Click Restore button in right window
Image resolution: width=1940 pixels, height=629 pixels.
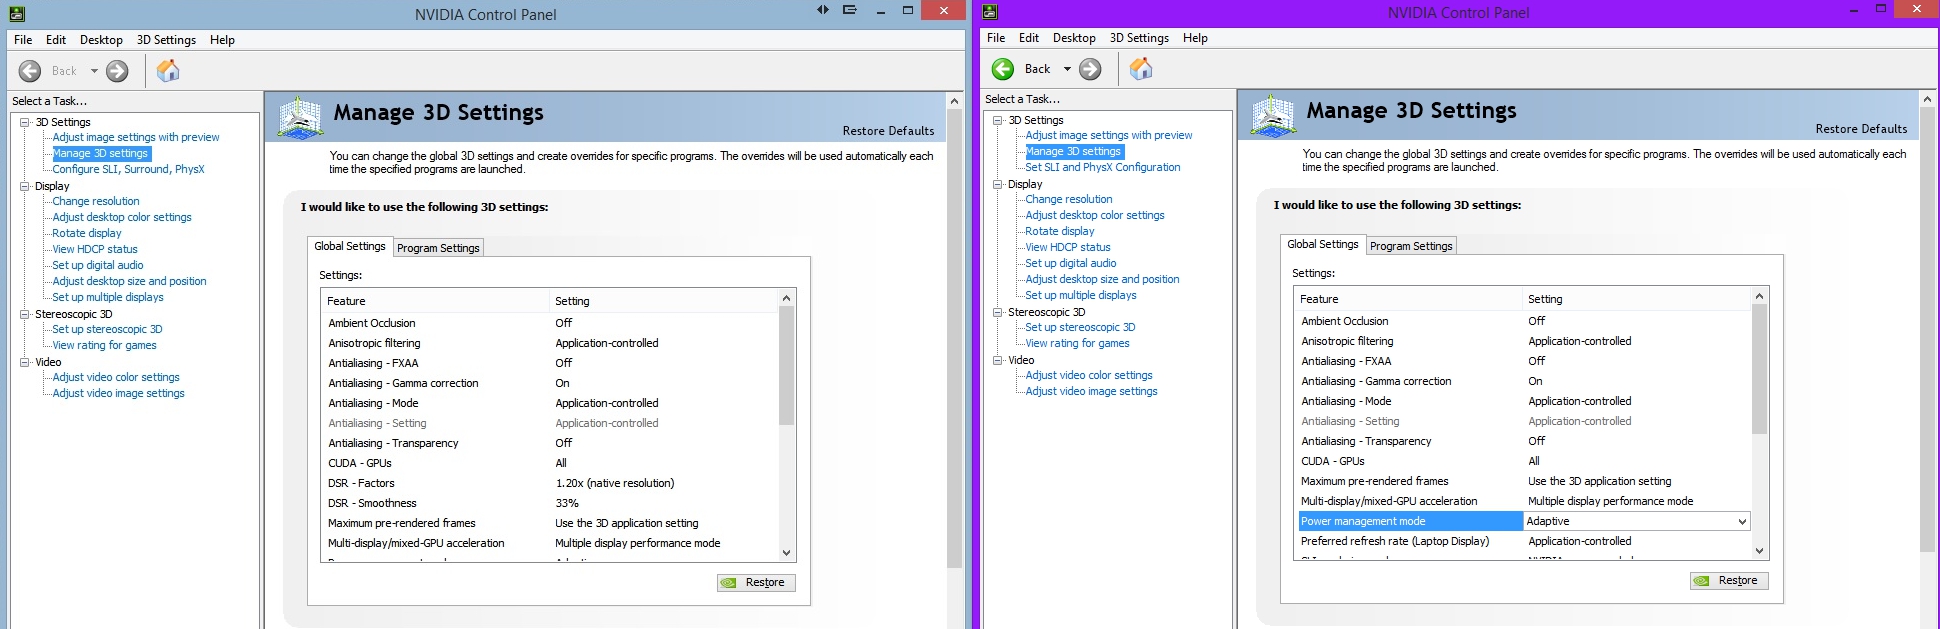tap(1729, 580)
